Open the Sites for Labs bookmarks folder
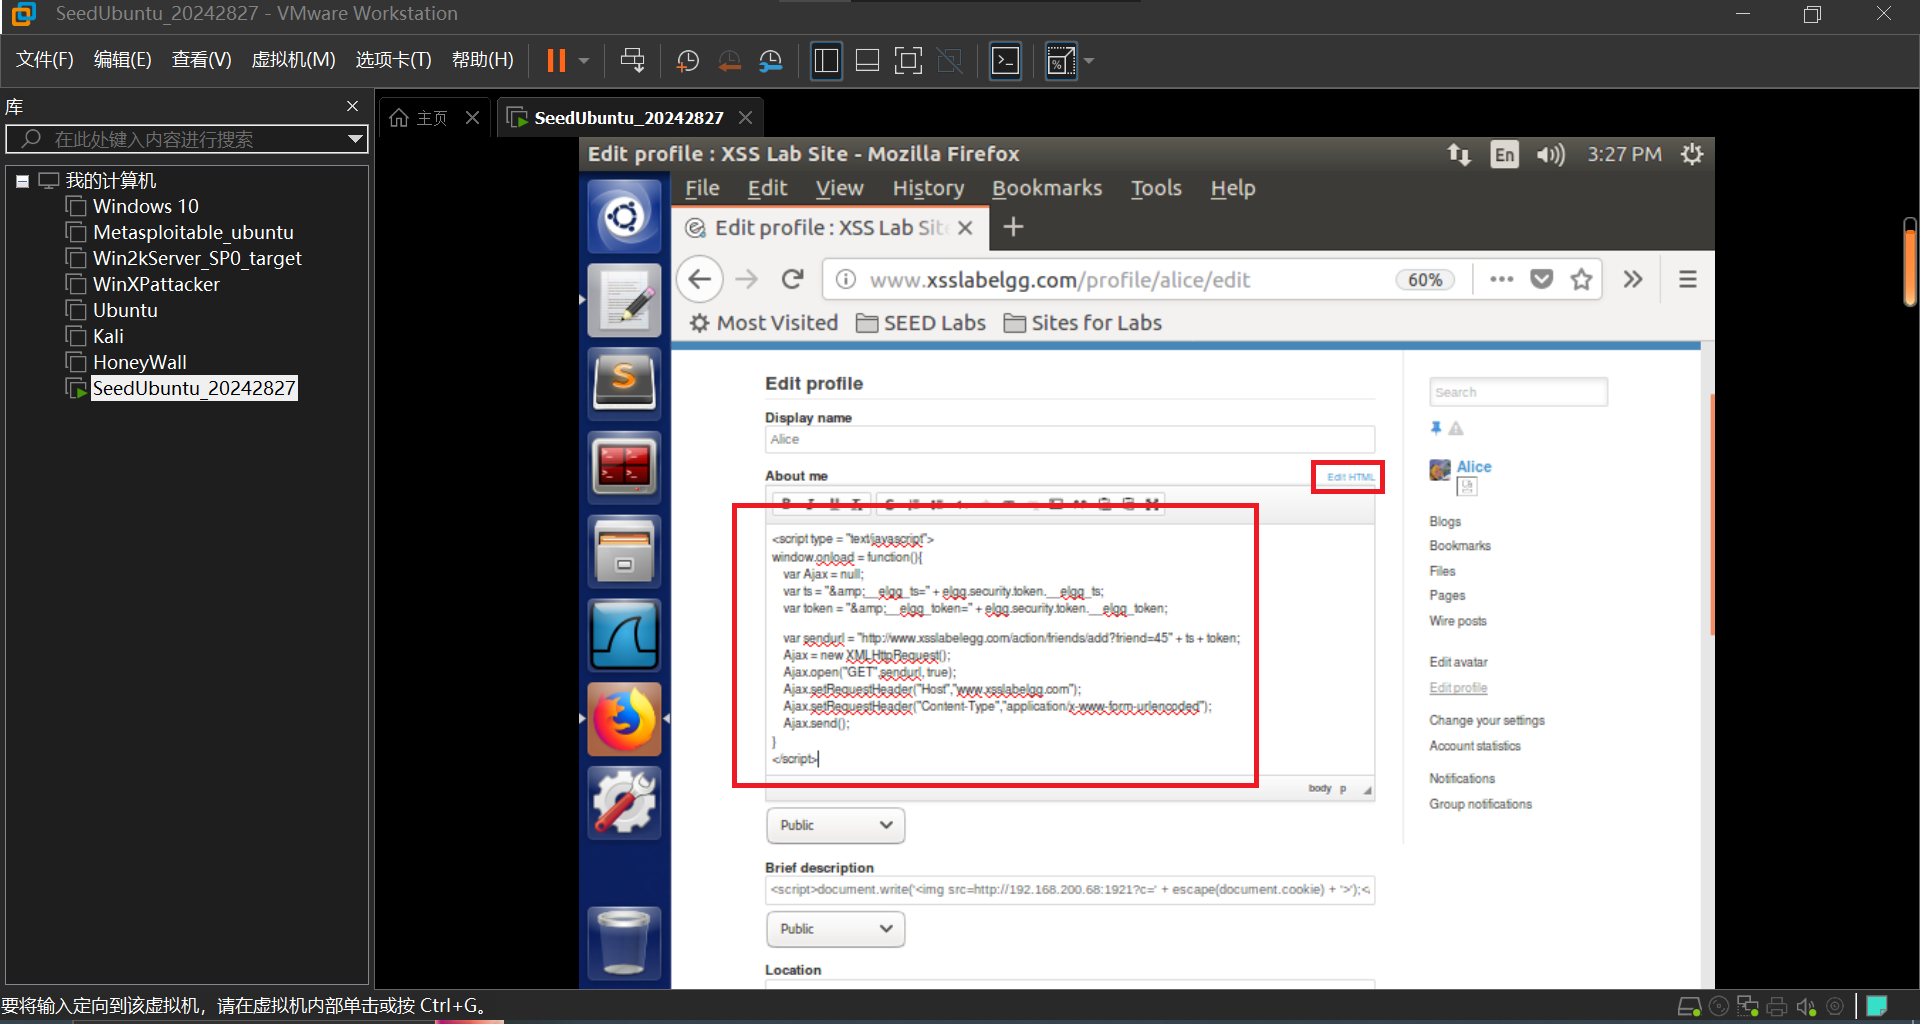The width and height of the screenshot is (1920, 1024). [1083, 323]
